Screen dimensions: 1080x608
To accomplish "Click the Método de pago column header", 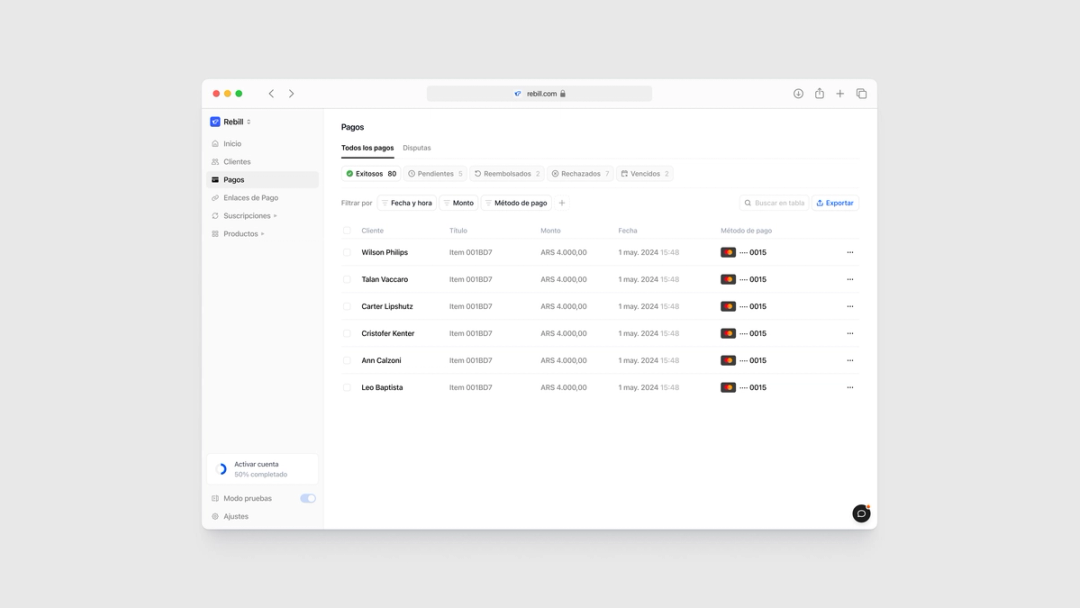I will [x=746, y=231].
